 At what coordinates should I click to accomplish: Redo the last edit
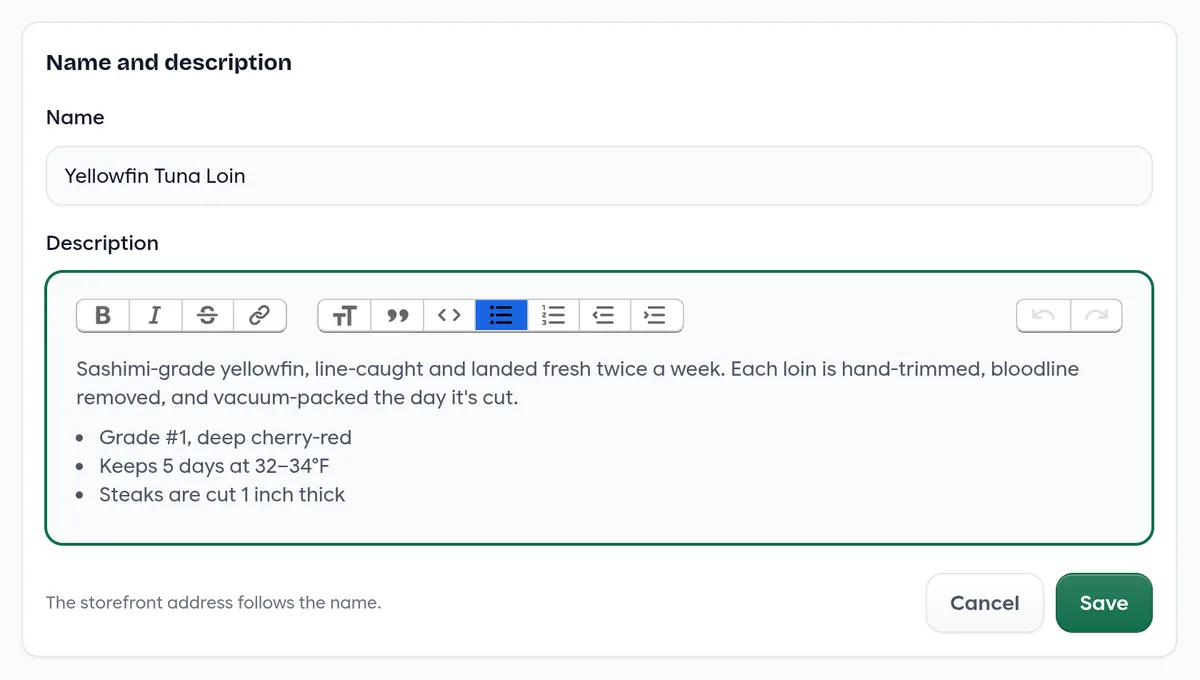click(1096, 316)
